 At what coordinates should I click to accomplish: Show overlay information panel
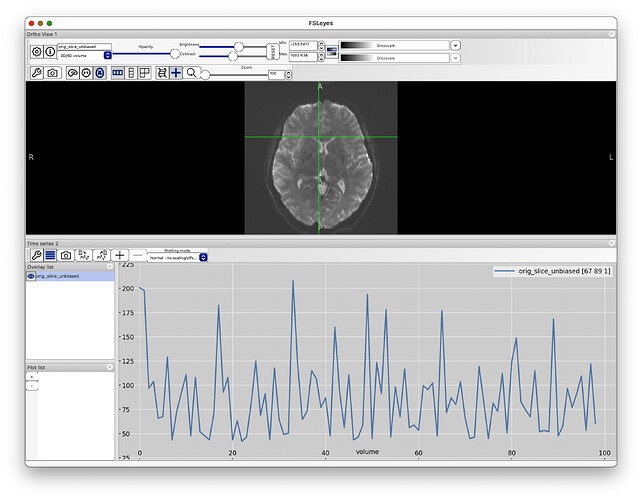click(50, 52)
